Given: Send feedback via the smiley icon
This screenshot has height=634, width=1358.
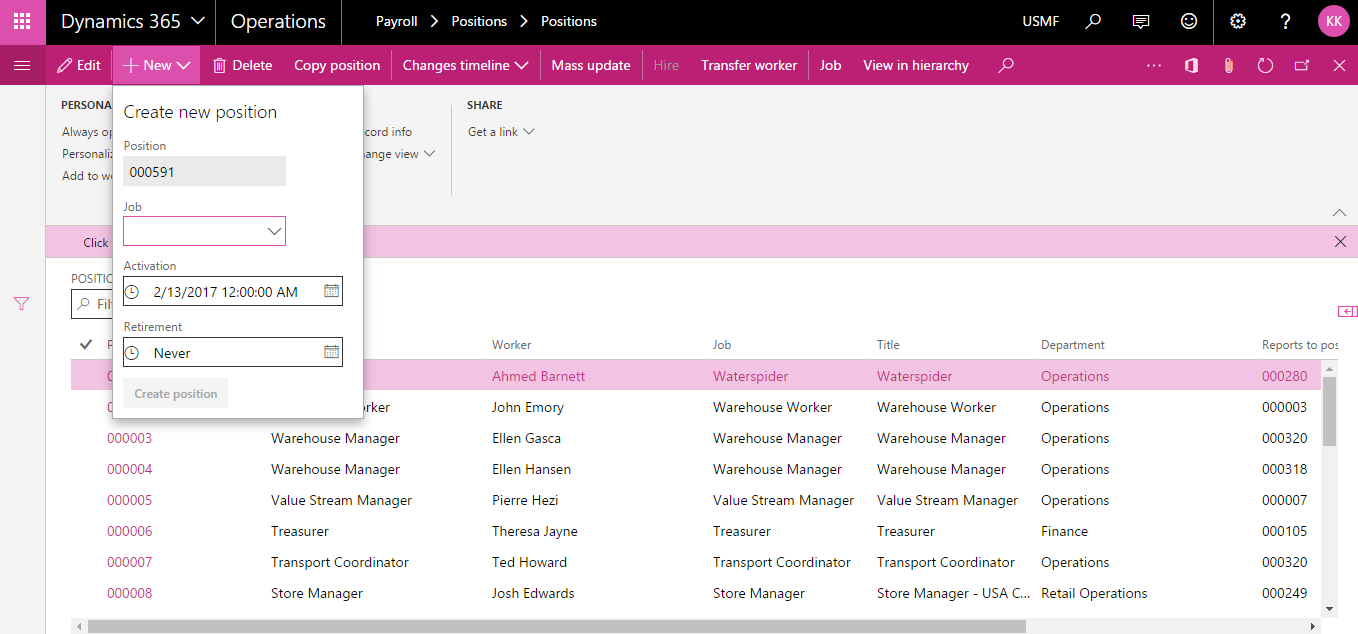Looking at the screenshot, I should (x=1188, y=21).
